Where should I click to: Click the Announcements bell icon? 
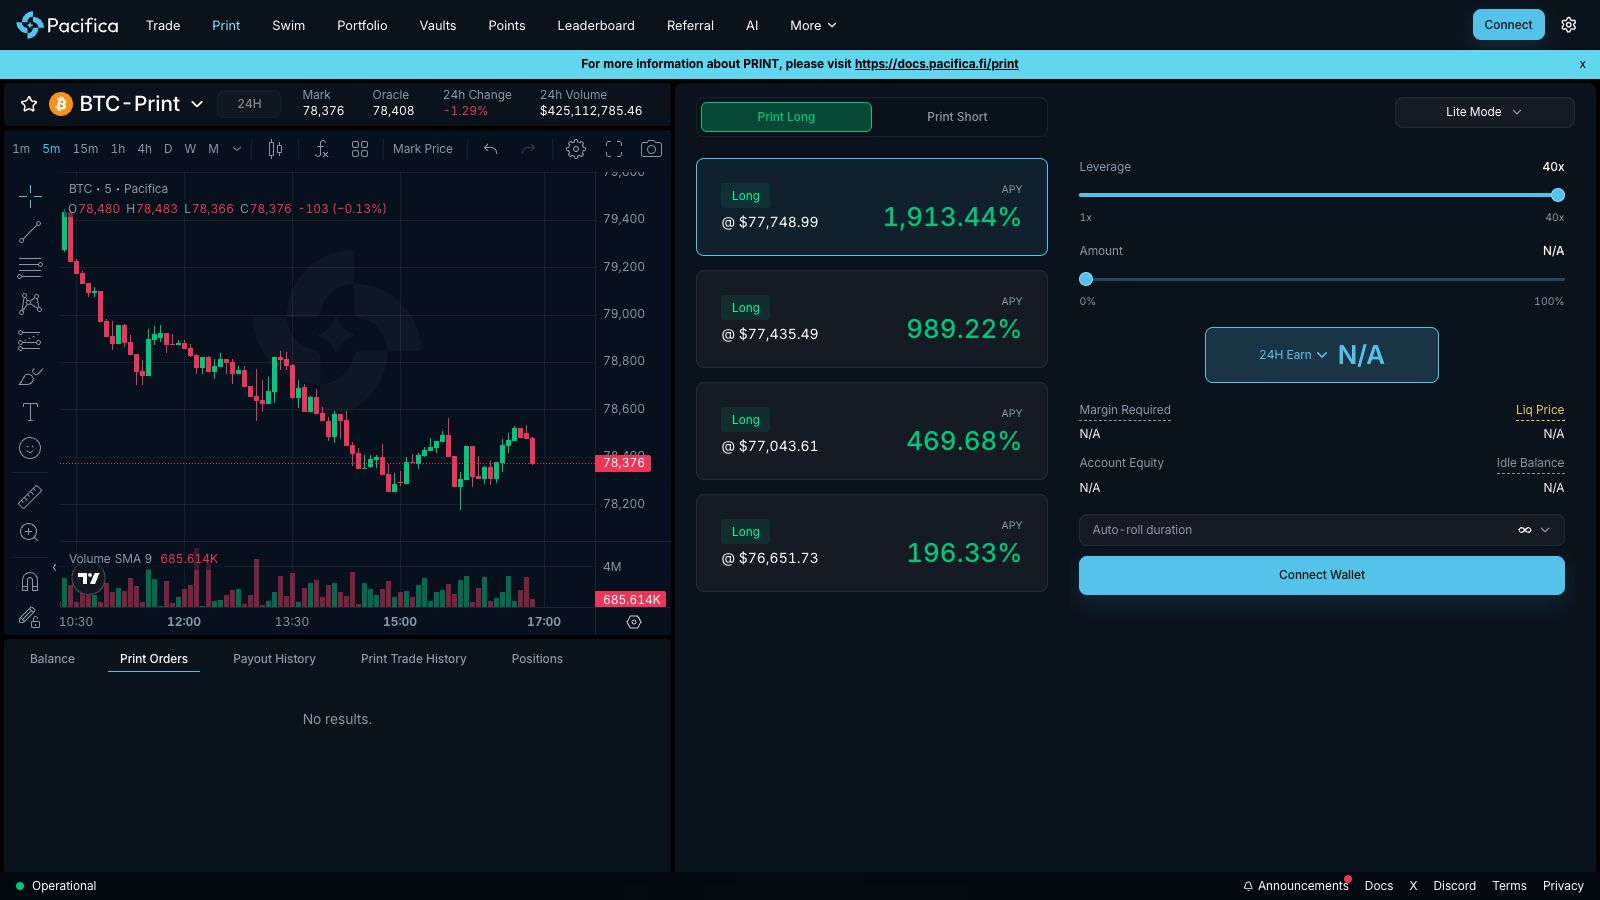coord(1248,886)
